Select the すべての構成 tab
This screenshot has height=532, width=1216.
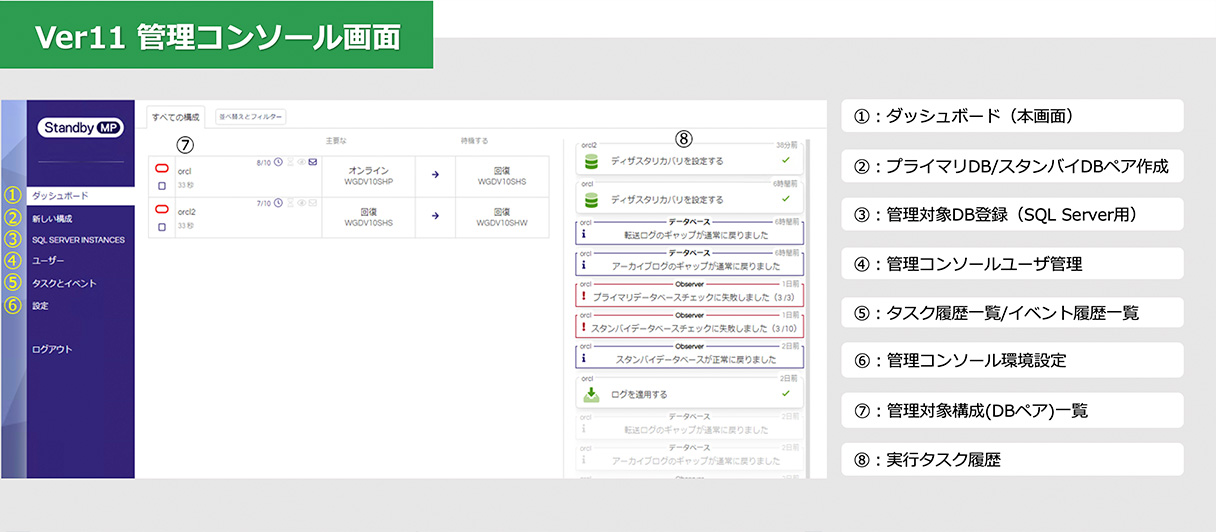pos(176,117)
